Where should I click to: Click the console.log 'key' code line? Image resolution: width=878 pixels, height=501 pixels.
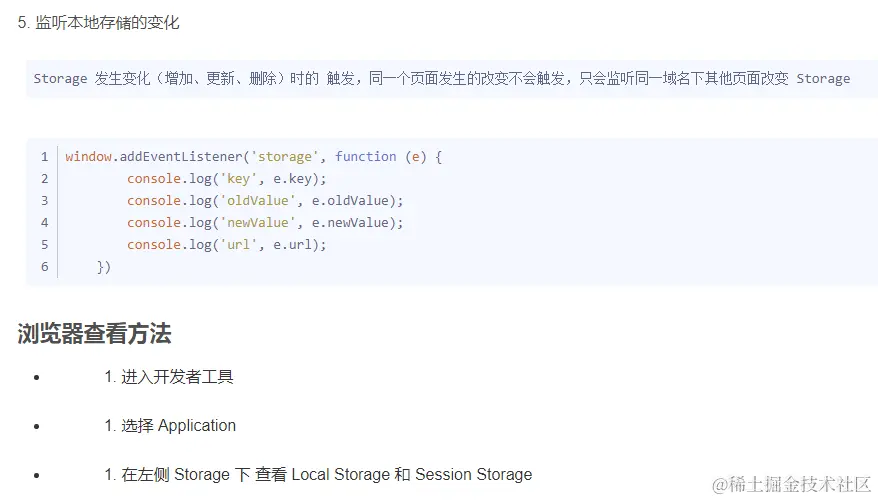click(x=227, y=179)
